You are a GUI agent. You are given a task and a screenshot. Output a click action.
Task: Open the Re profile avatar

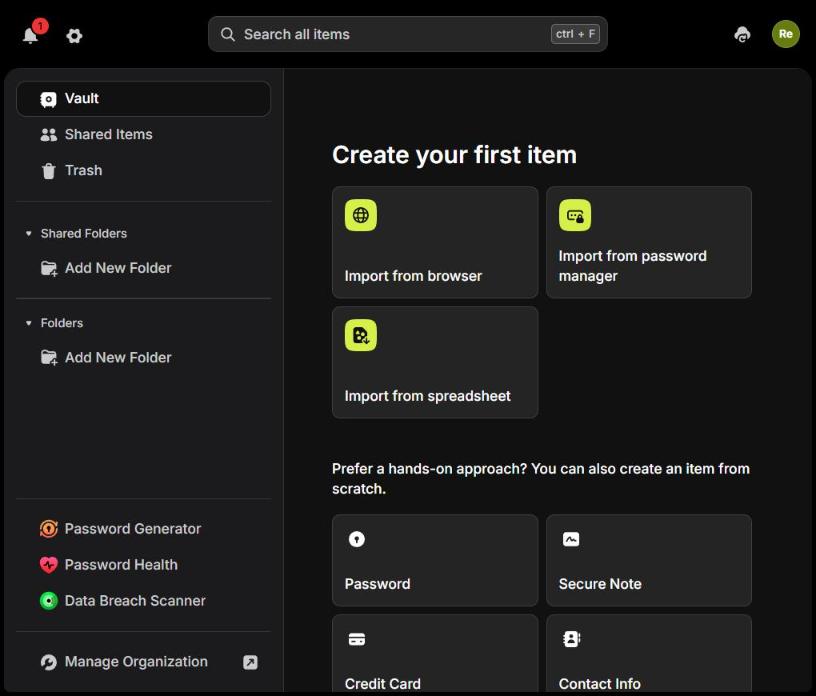coord(785,34)
